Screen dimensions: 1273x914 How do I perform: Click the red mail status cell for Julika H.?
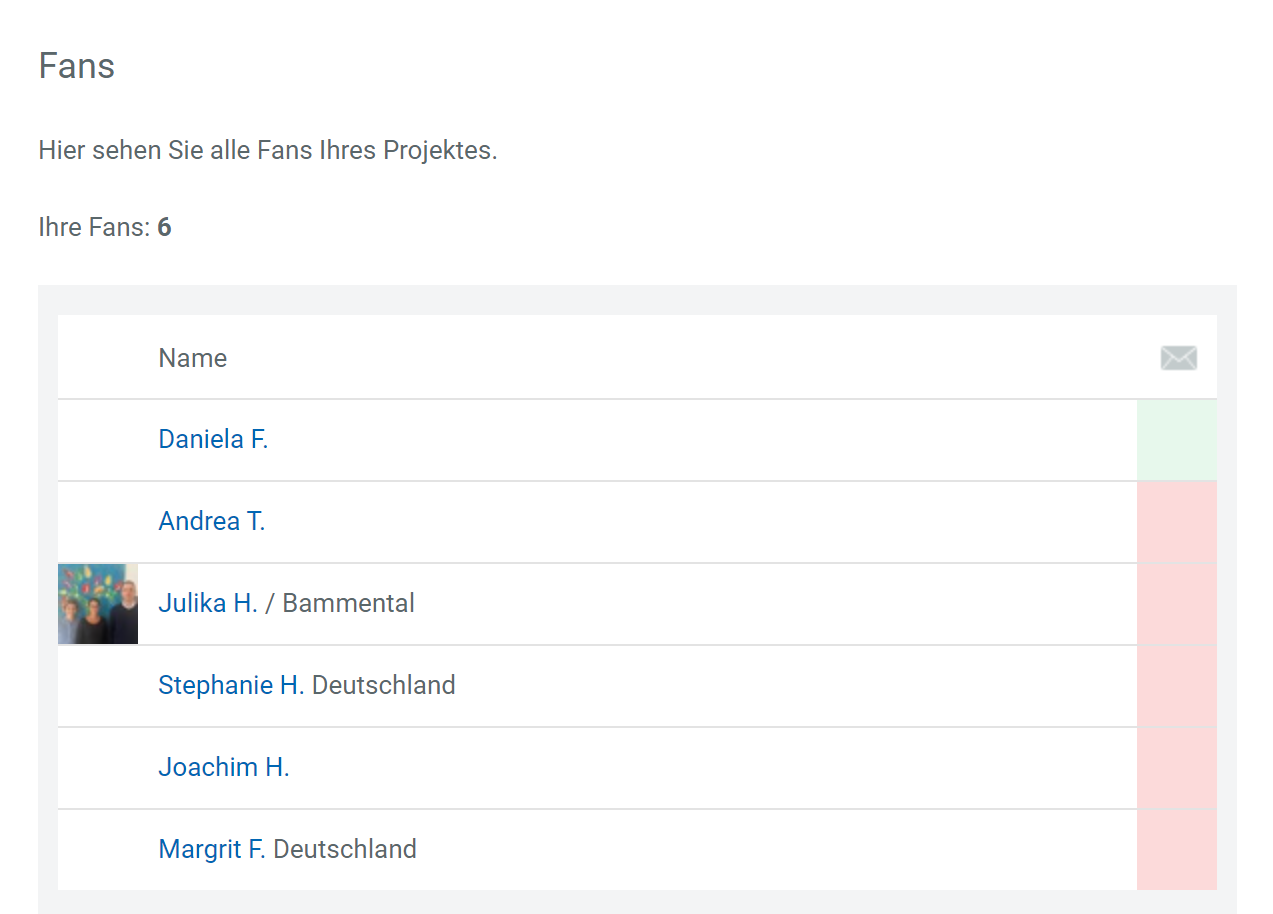(1177, 604)
